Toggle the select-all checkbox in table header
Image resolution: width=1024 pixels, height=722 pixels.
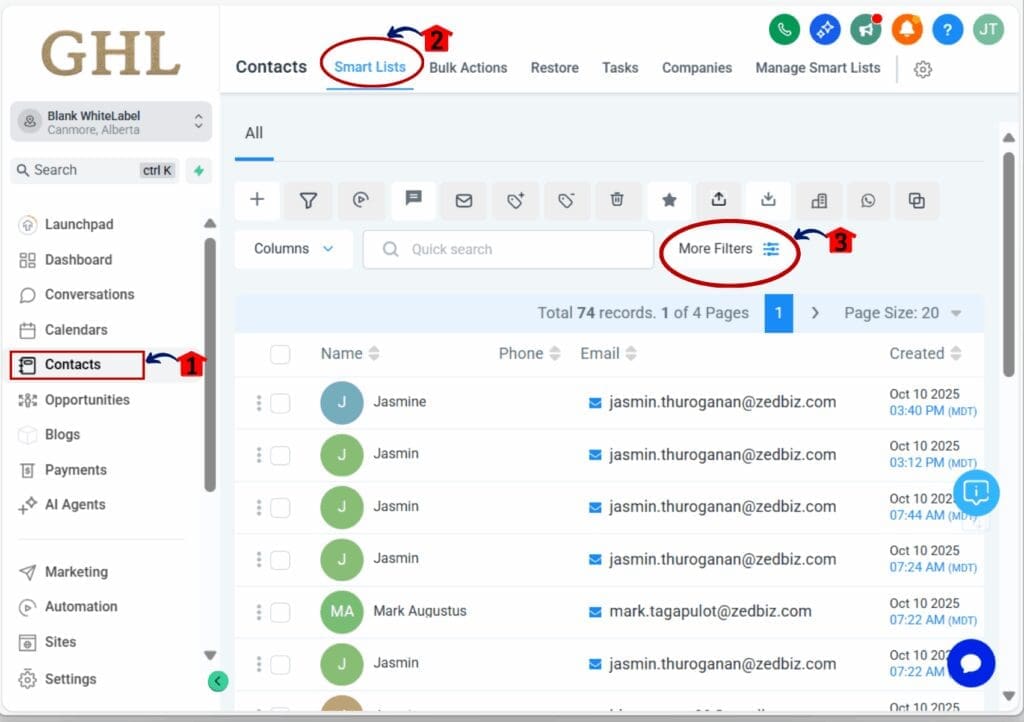tap(280, 354)
